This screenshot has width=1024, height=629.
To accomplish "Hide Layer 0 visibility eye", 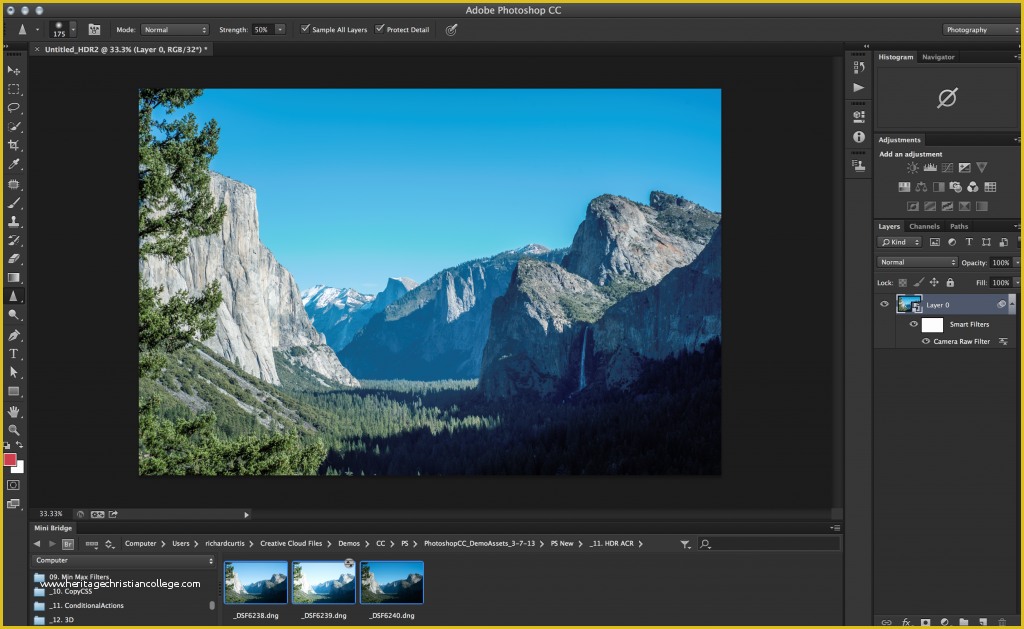I will pyautogui.click(x=884, y=304).
